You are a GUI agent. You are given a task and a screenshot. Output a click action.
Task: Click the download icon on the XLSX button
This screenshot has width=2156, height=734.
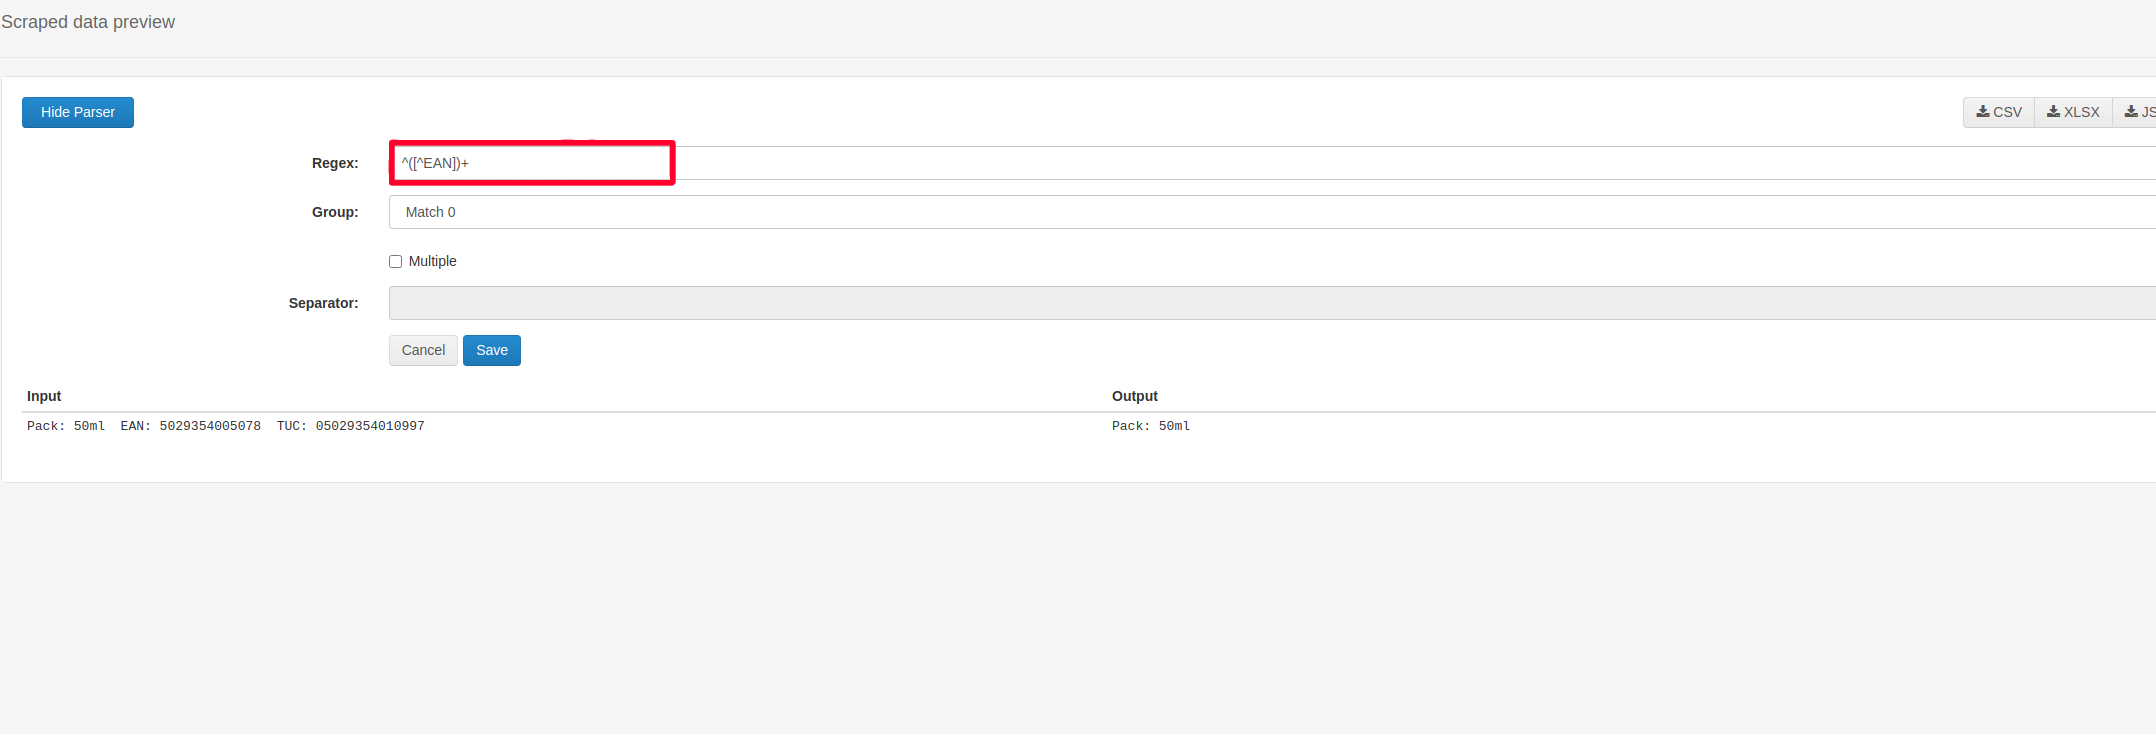click(x=2053, y=112)
